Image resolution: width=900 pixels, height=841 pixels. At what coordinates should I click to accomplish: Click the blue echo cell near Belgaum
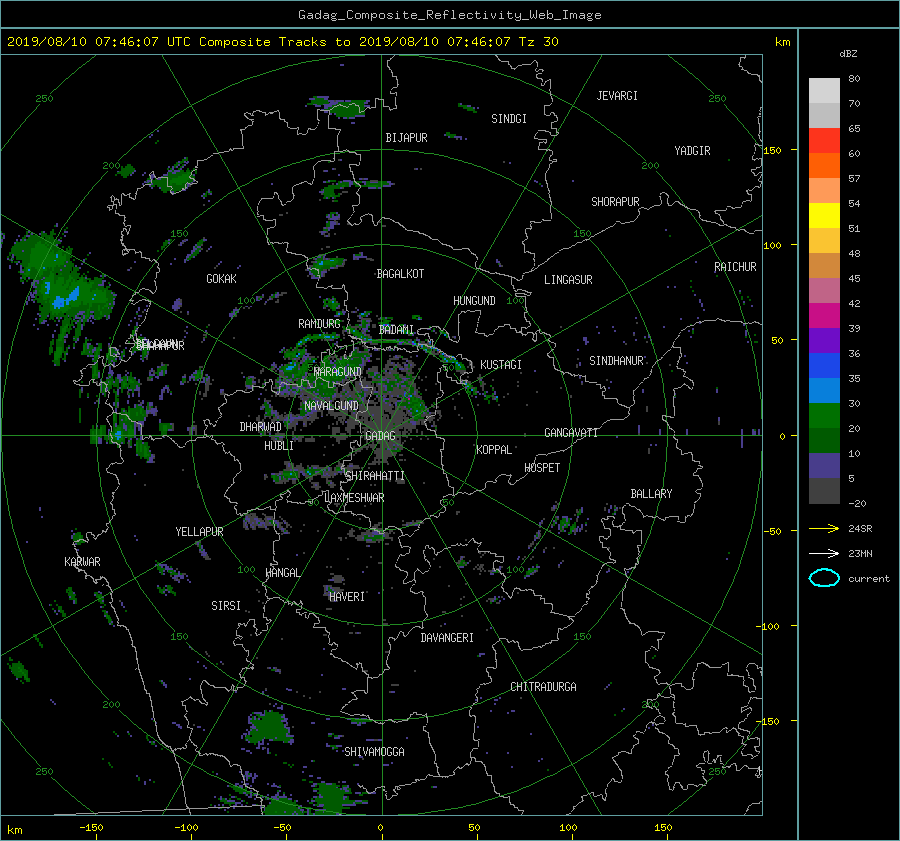pos(65,299)
